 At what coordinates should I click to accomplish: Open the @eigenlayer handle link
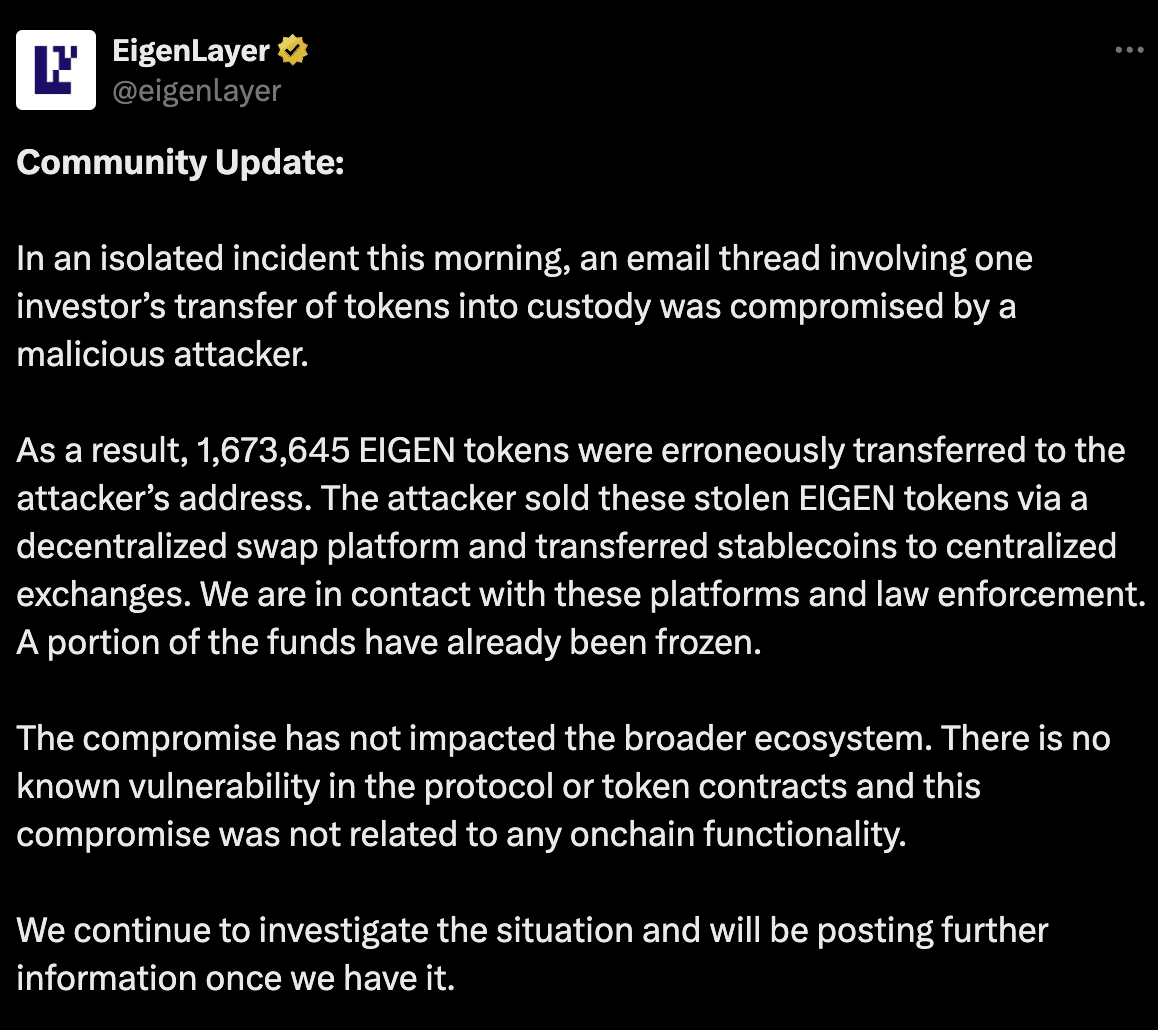[196, 91]
